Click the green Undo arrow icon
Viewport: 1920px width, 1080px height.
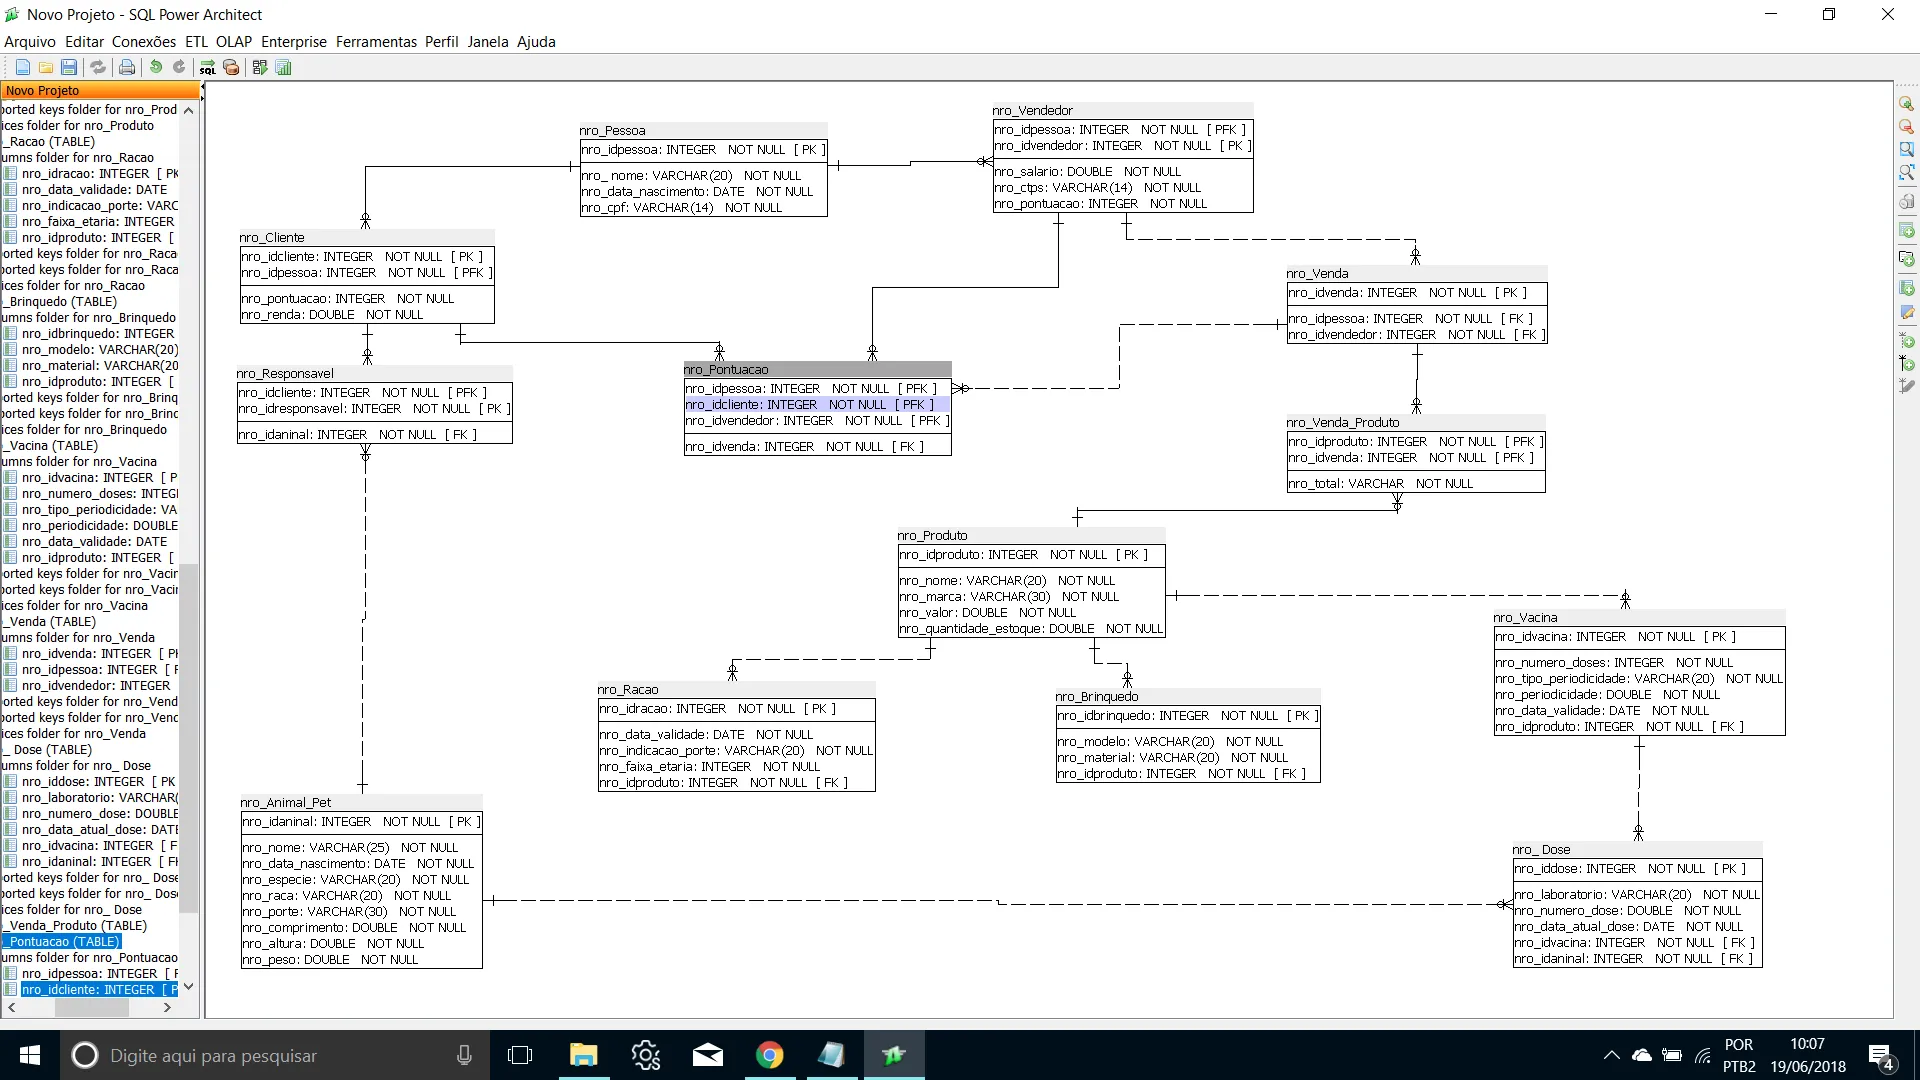tap(156, 67)
